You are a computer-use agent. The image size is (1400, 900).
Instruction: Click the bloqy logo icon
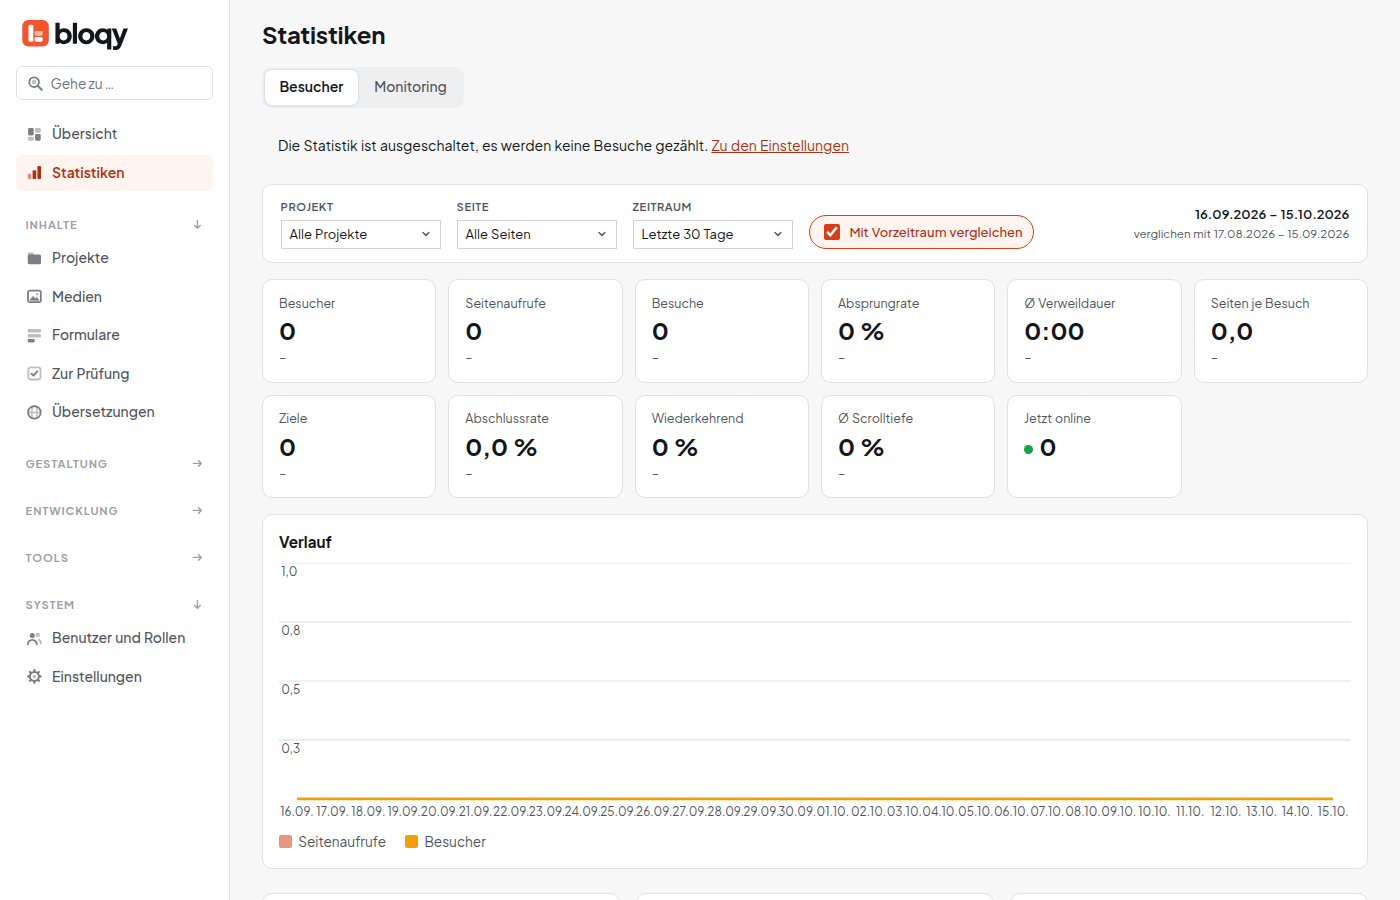click(35, 34)
